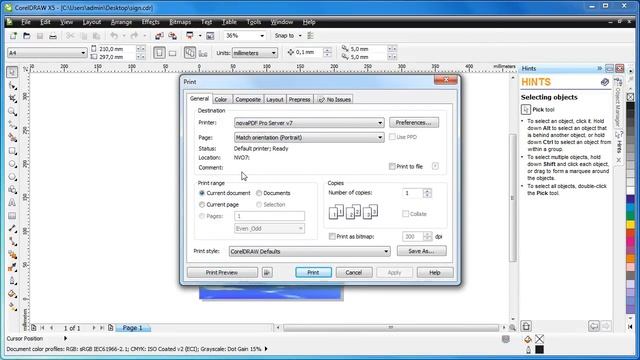
Task: Switch to the Color tab
Action: (x=221, y=100)
